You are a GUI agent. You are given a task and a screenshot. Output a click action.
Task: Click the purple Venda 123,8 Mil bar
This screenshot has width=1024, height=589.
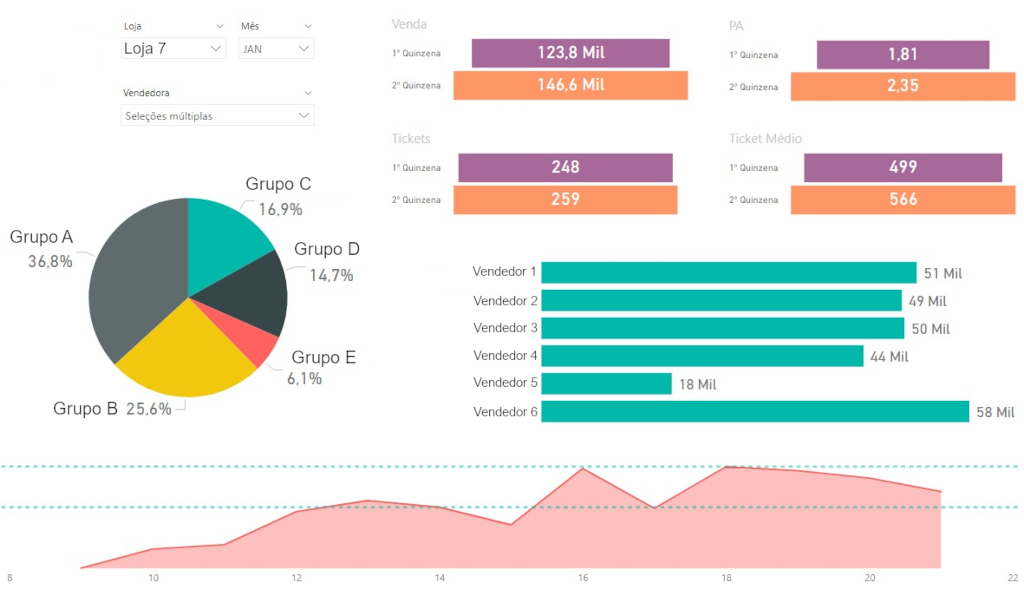(x=570, y=53)
